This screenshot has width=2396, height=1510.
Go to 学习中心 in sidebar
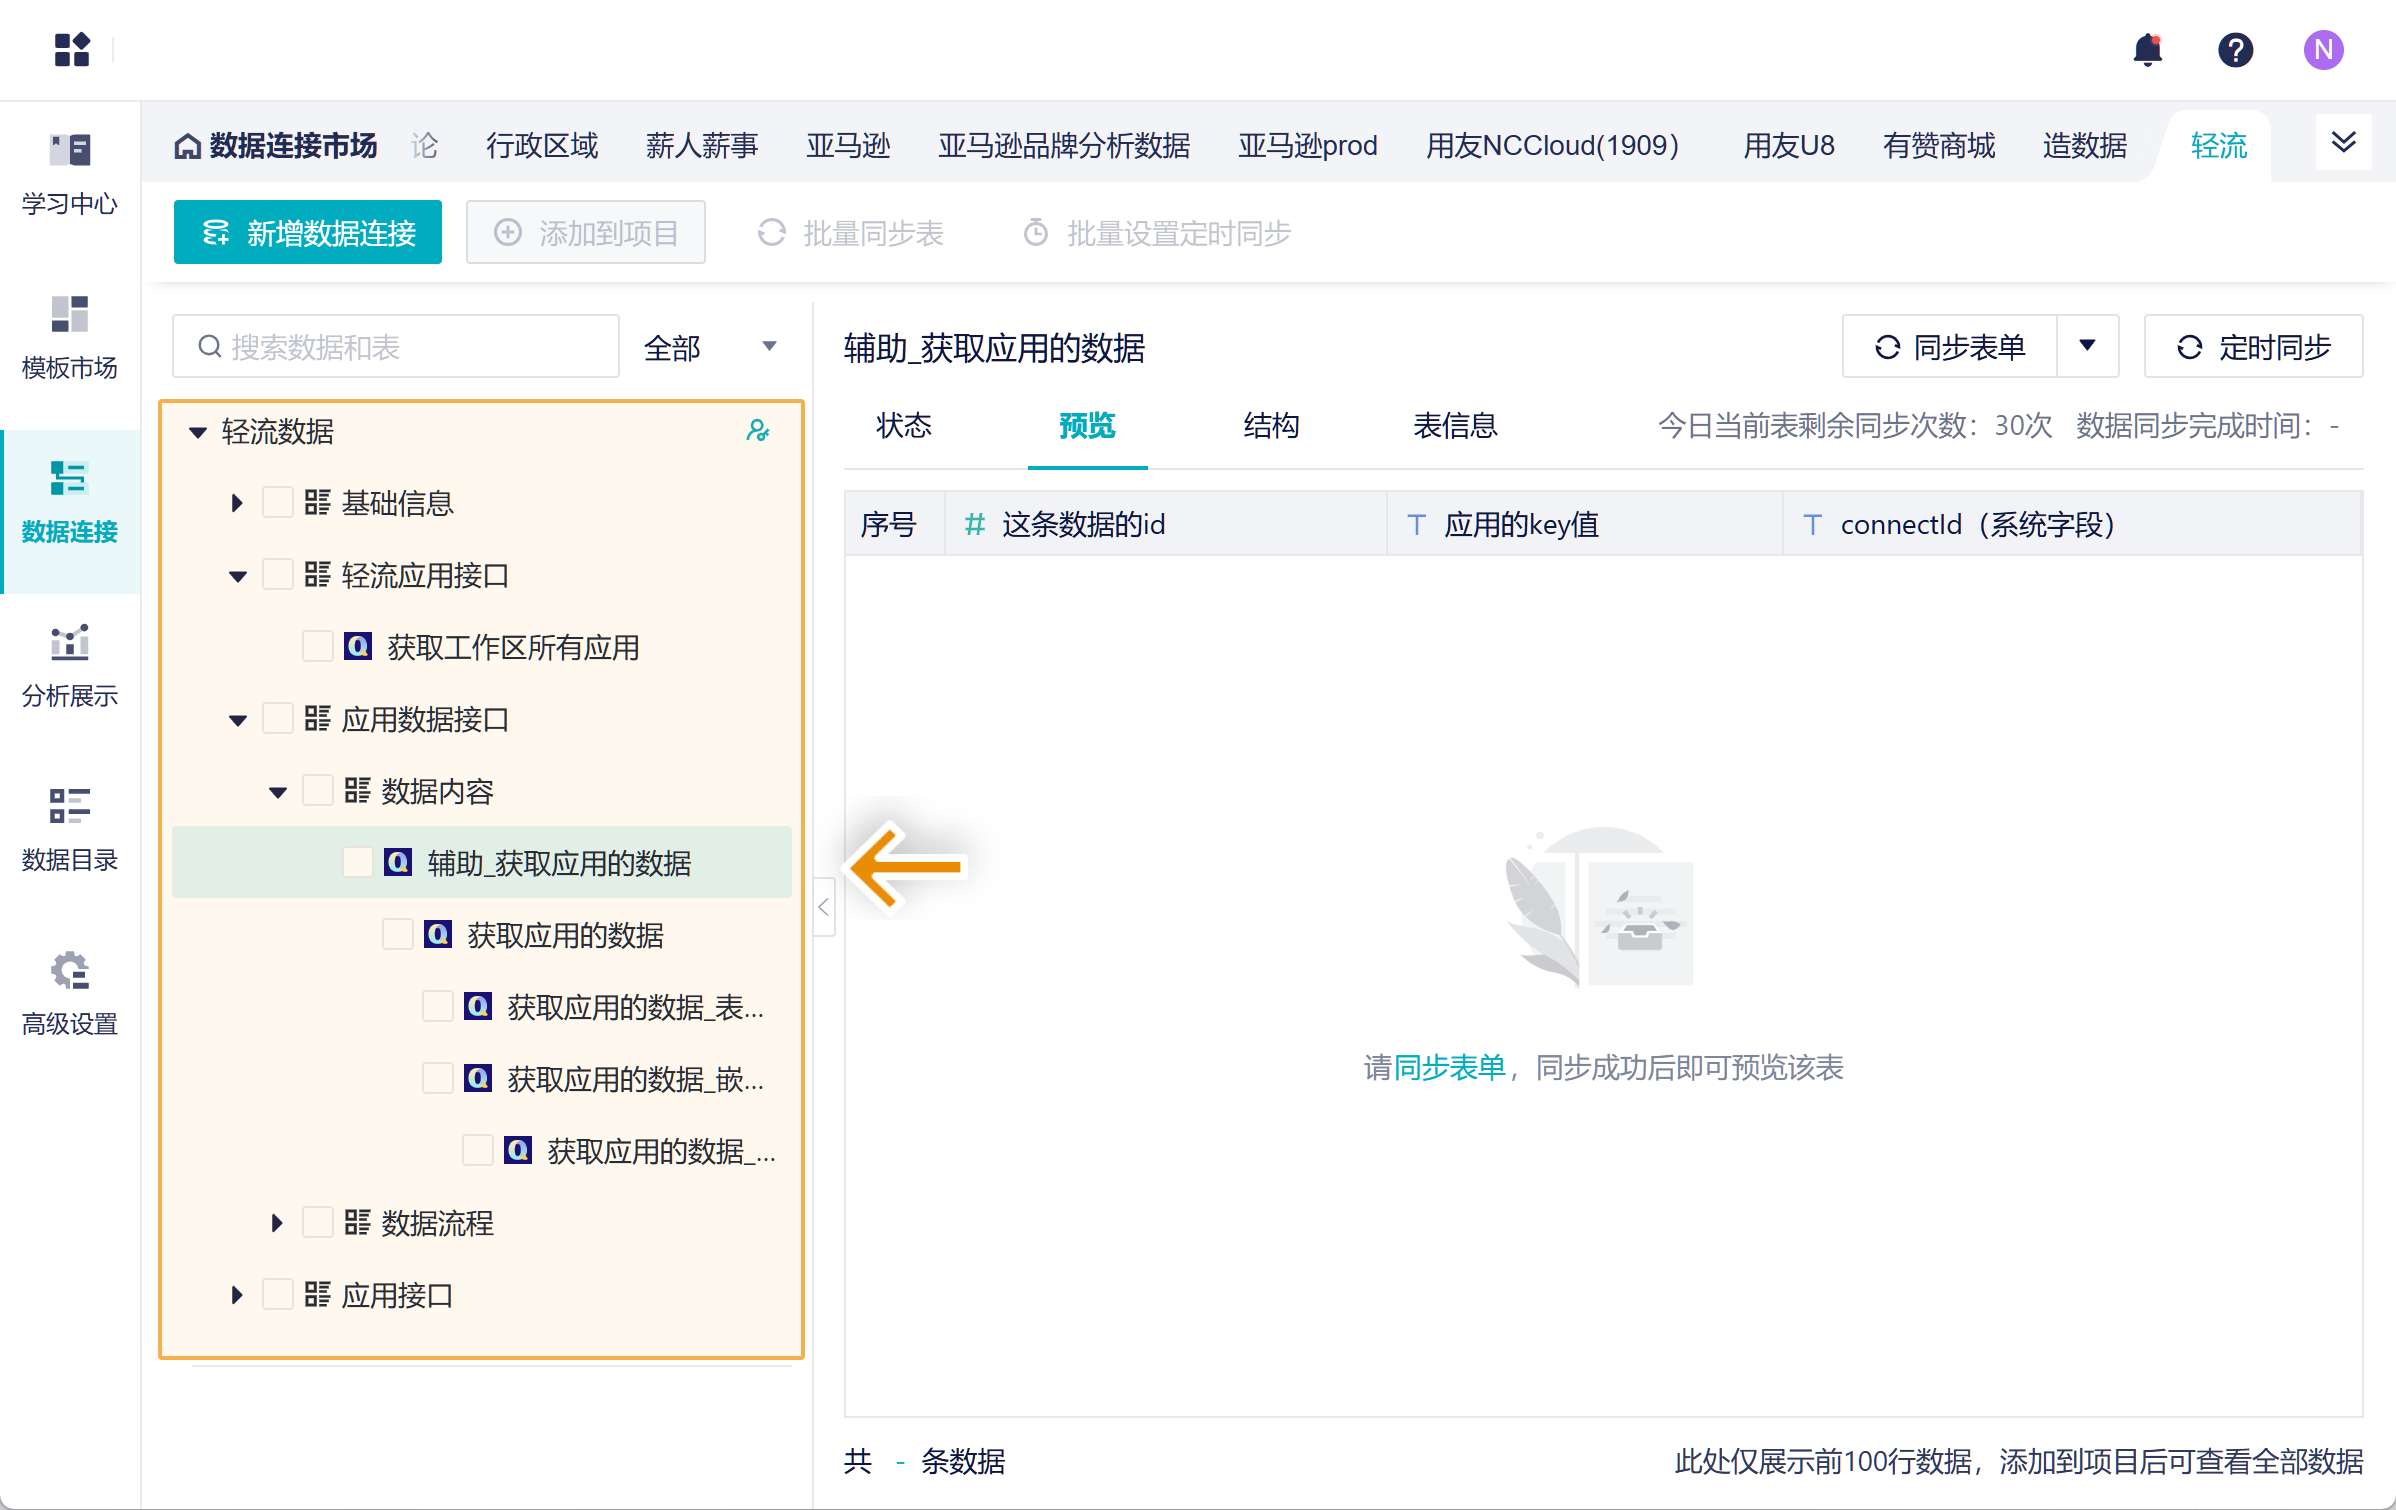pyautogui.click(x=70, y=175)
